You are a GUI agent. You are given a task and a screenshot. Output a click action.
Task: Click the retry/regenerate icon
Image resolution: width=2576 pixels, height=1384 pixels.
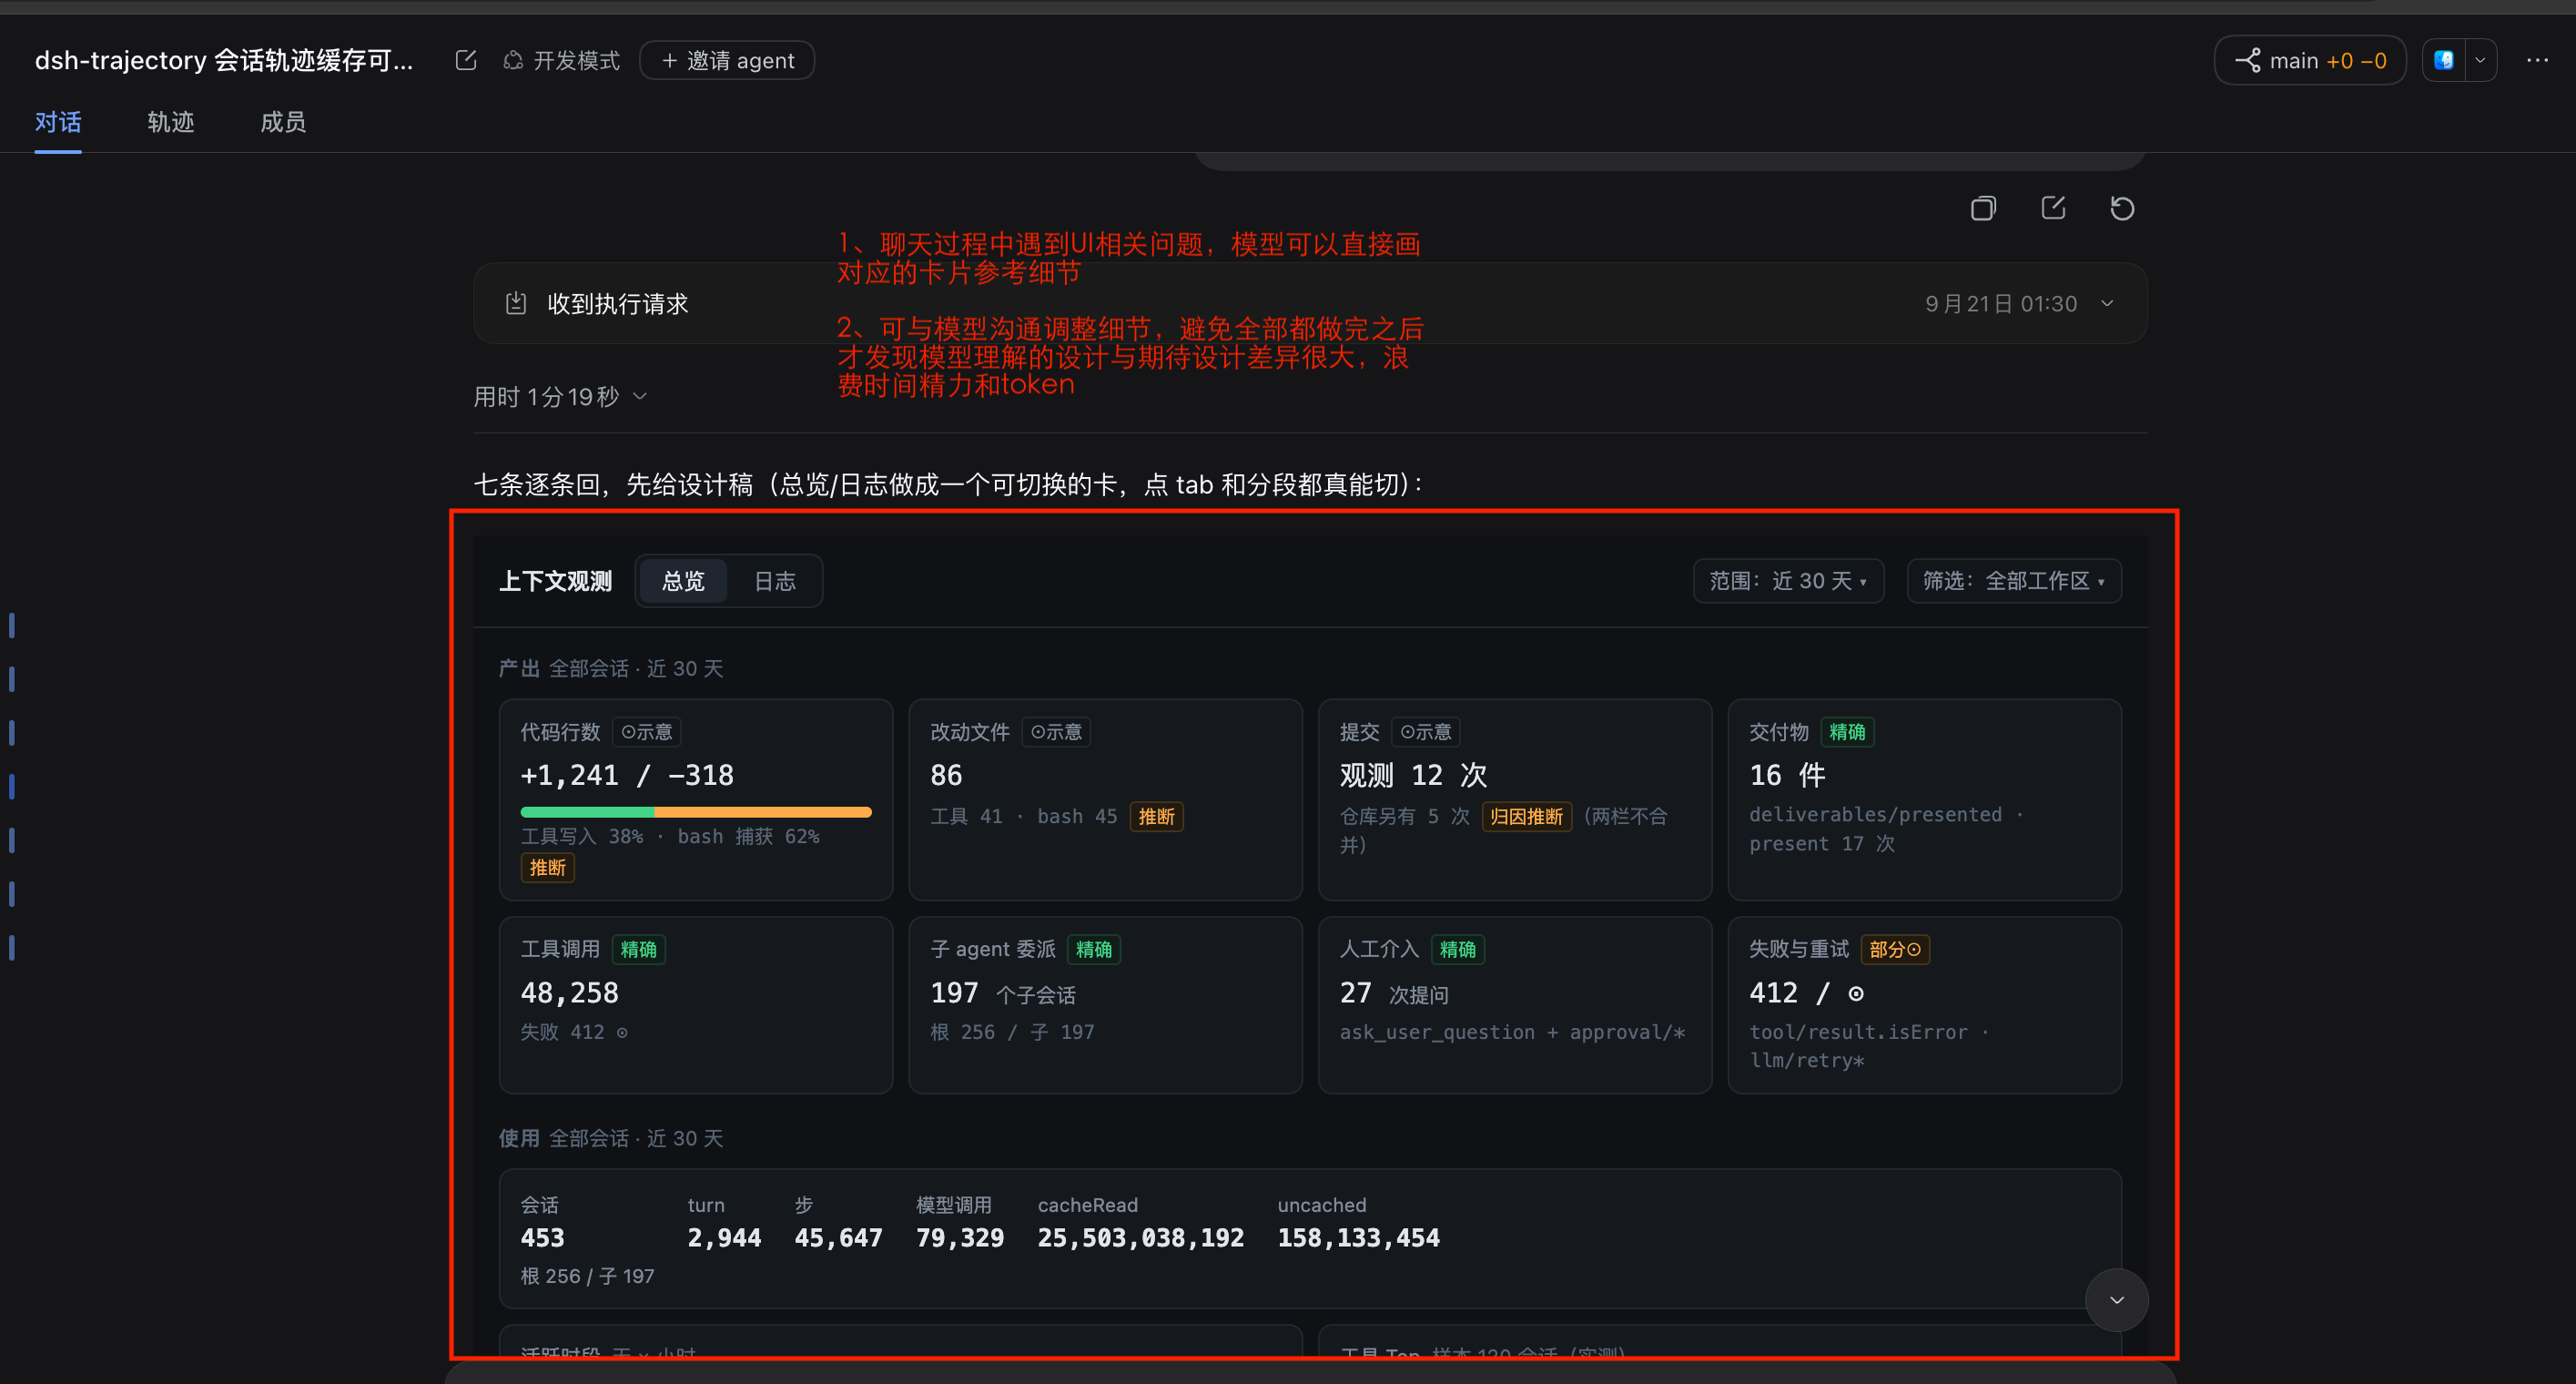coord(2122,208)
